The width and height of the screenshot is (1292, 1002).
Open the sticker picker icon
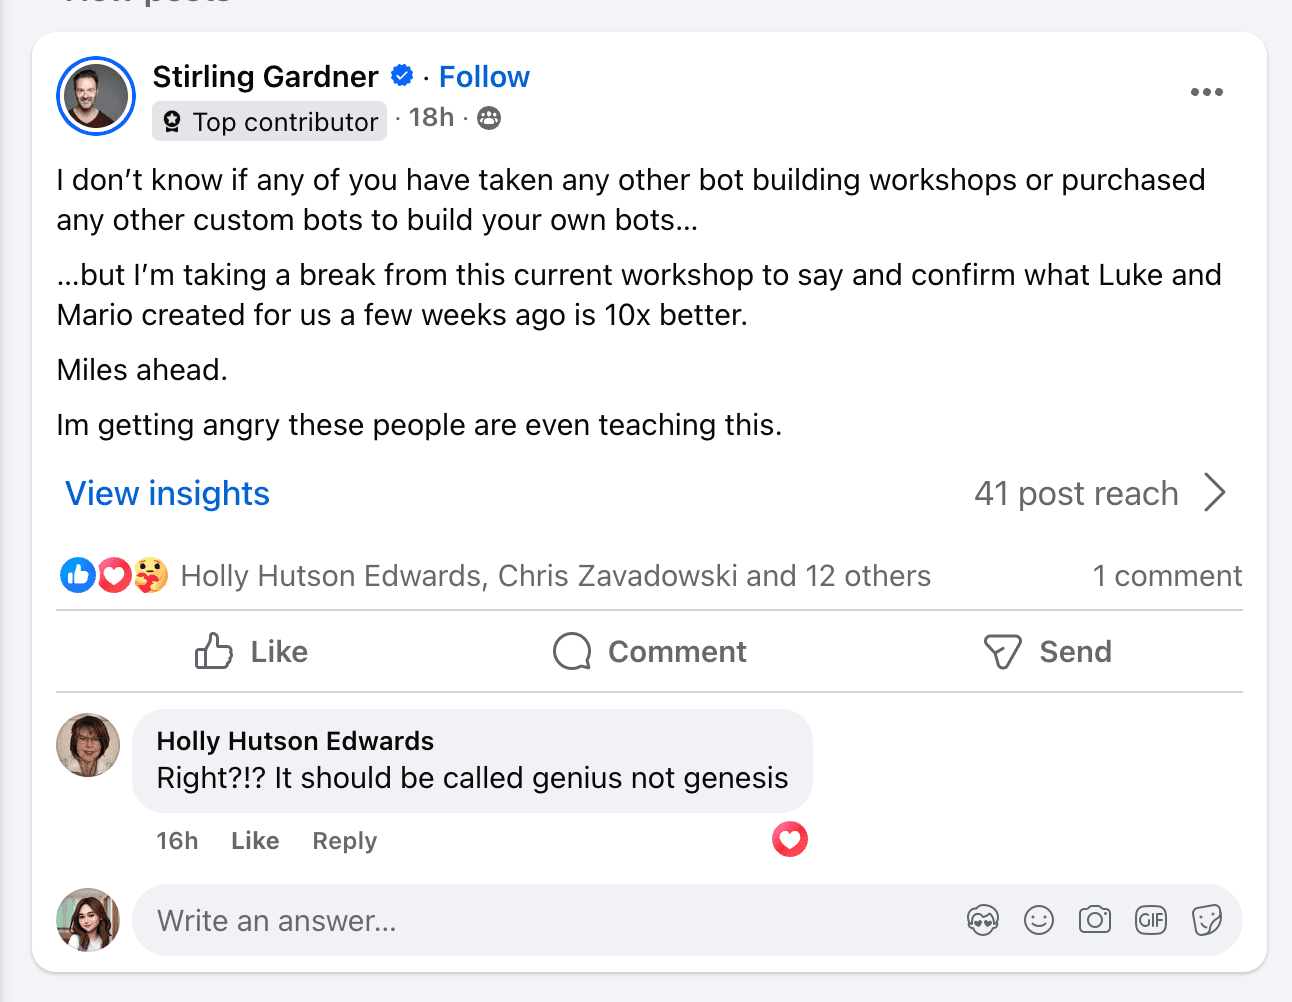click(1207, 920)
